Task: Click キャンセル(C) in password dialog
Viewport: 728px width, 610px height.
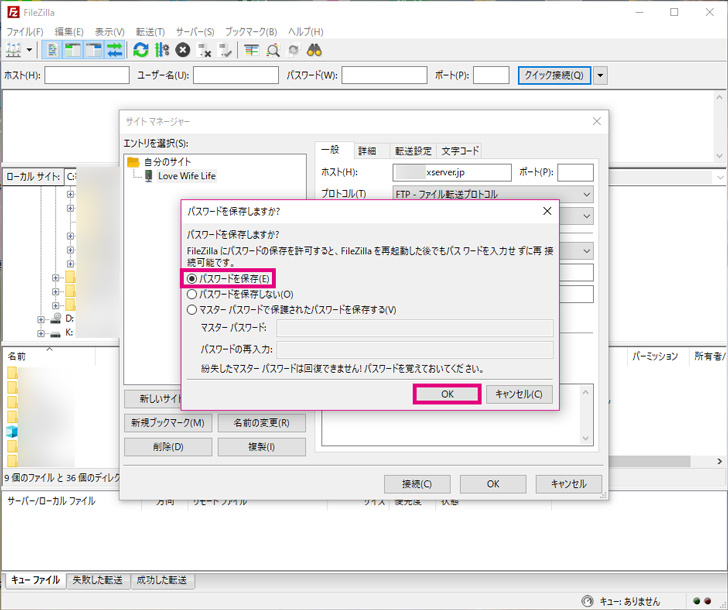Action: 519,394
